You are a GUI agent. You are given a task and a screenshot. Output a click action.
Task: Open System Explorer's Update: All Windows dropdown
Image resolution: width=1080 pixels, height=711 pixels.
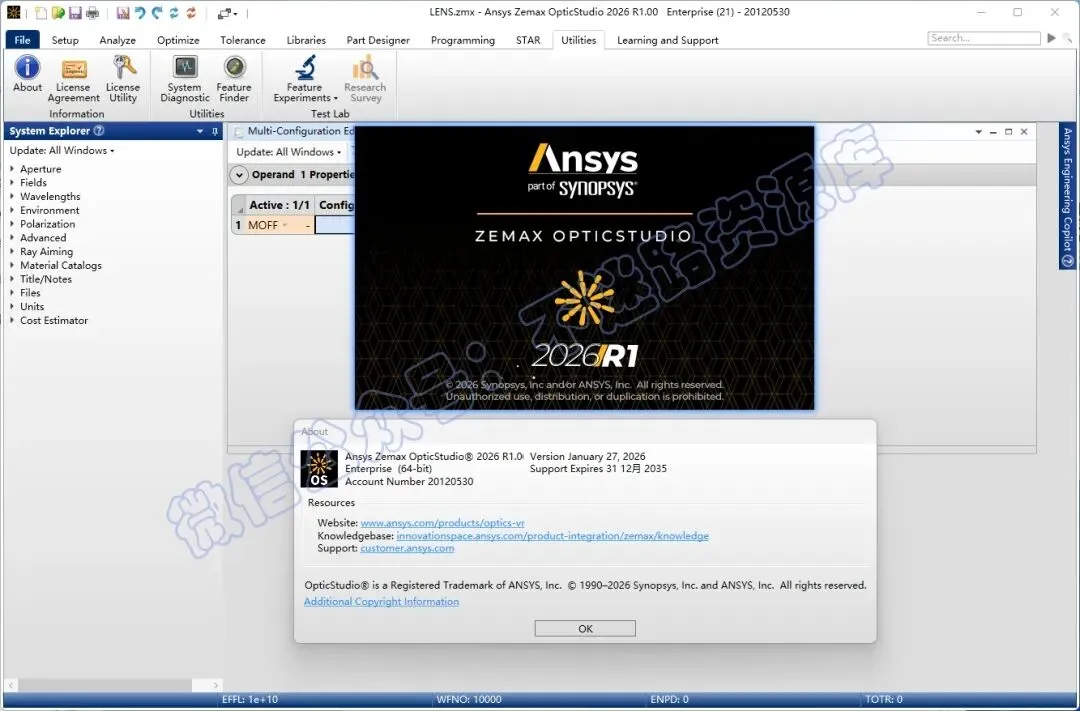pos(62,150)
